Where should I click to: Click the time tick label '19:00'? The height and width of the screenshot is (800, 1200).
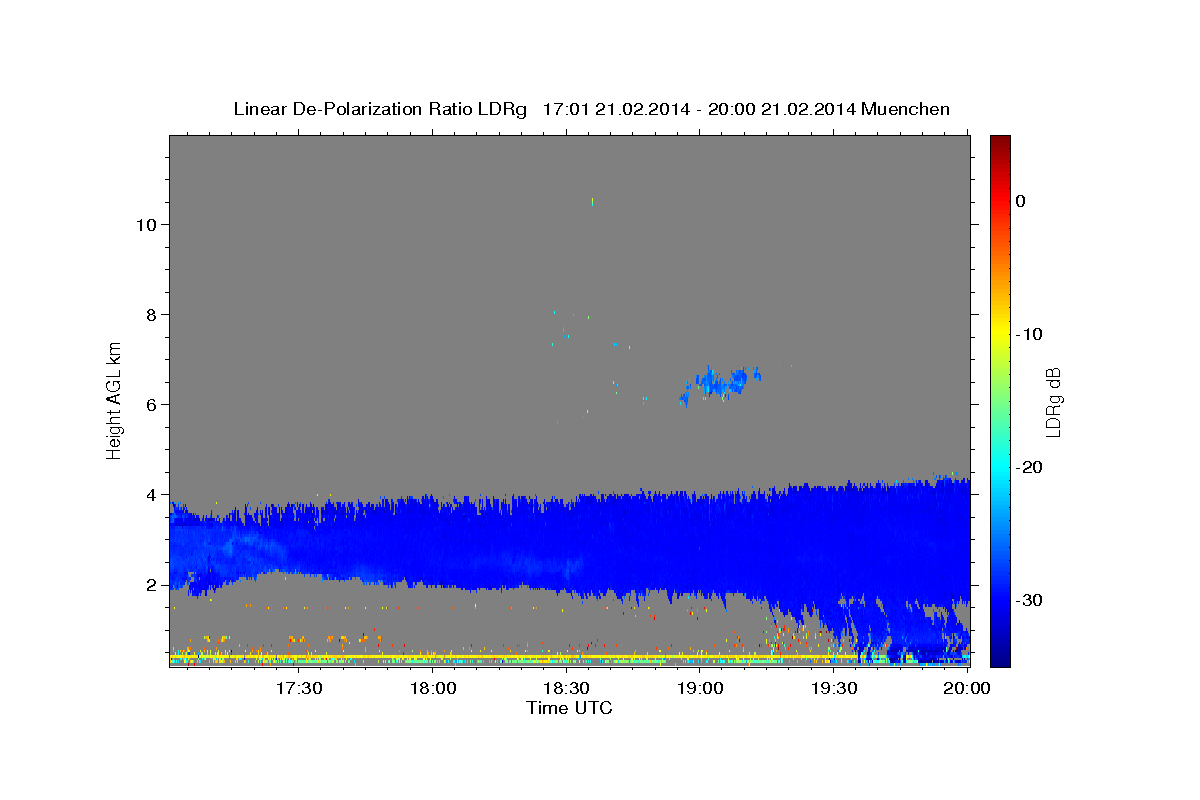click(x=700, y=688)
